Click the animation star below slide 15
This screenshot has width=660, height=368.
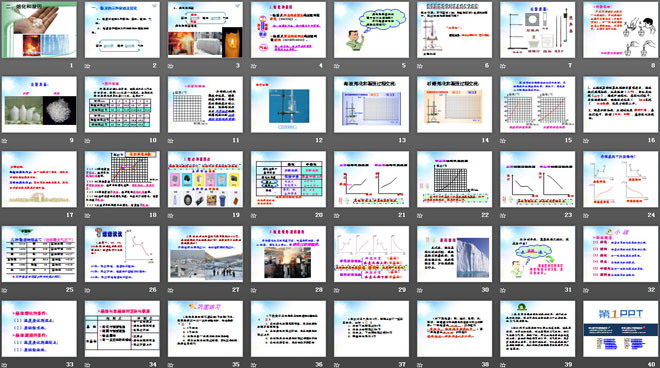503,141
